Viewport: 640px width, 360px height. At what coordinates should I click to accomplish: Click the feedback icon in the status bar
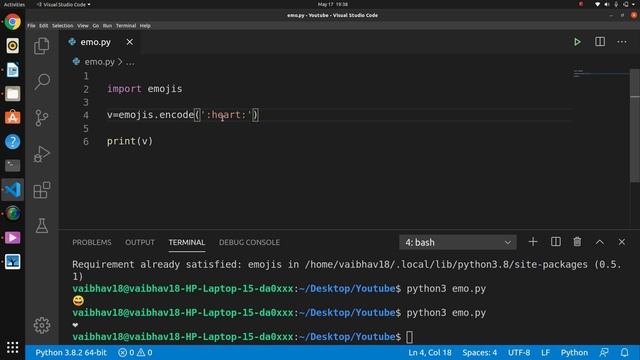click(x=604, y=352)
